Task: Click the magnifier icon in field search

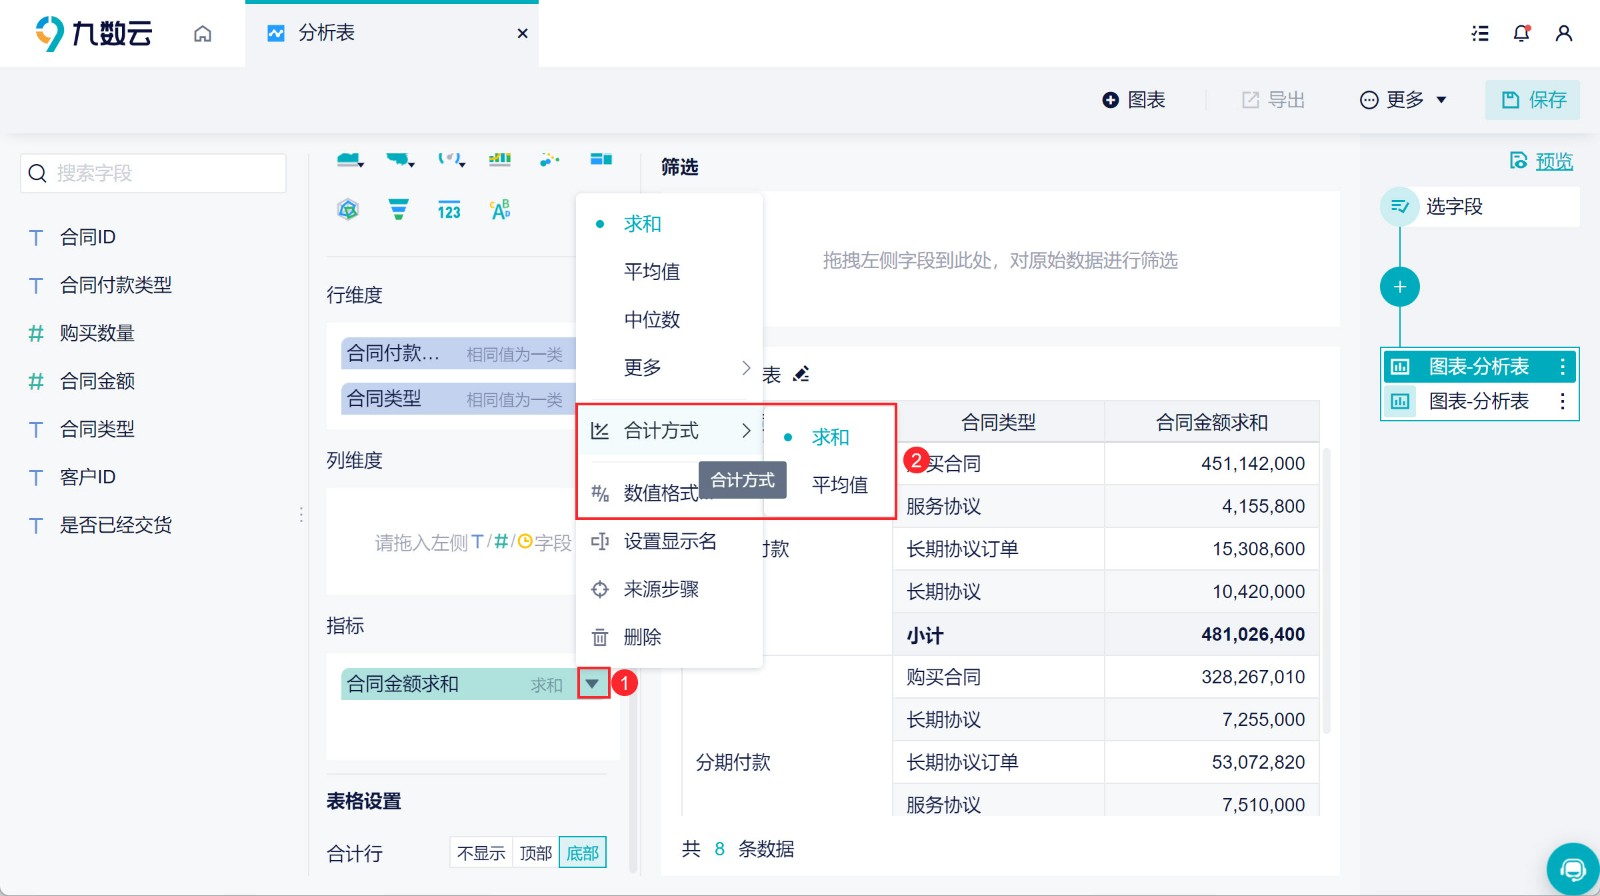Action: pyautogui.click(x=38, y=173)
